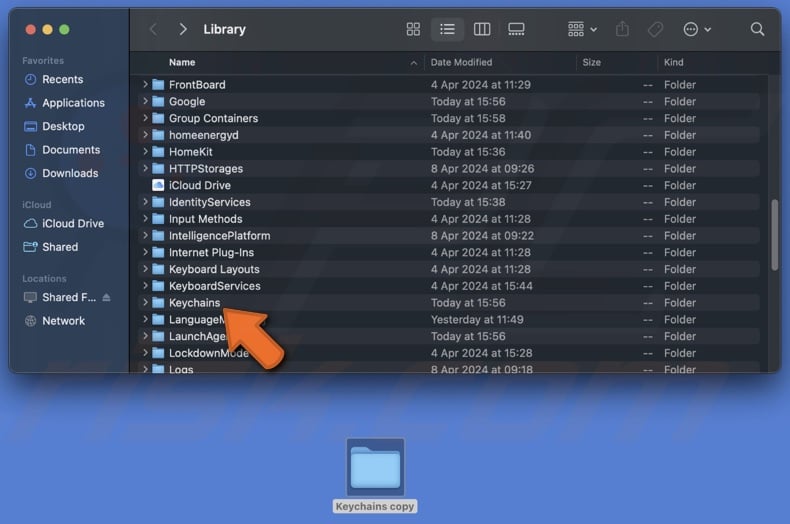Select the KeyboardServices row

pos(448,286)
